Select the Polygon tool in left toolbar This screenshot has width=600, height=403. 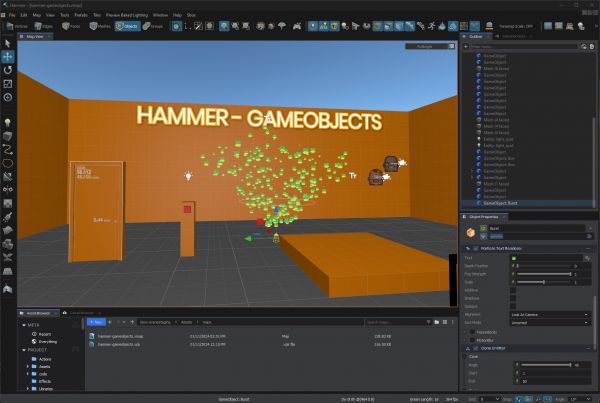click(8, 163)
